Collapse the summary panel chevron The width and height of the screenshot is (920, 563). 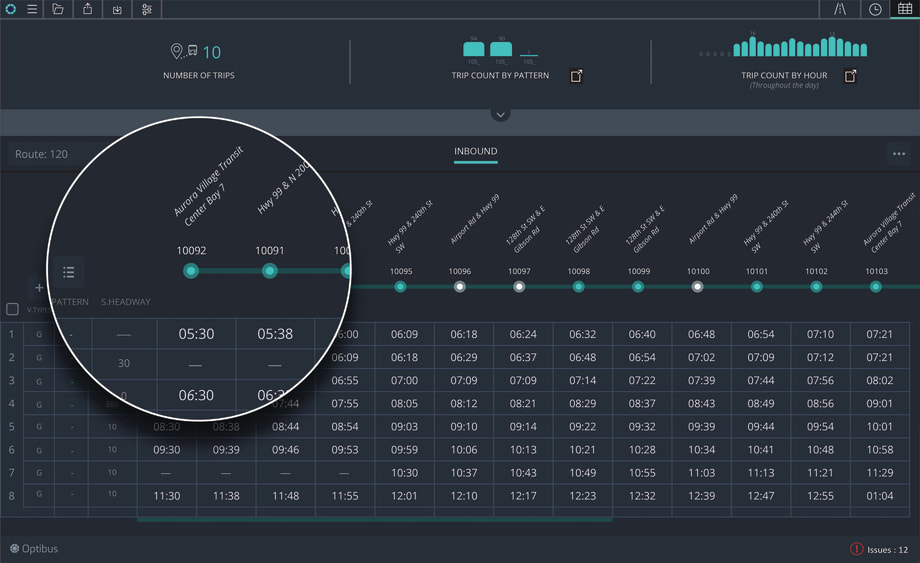pos(500,115)
